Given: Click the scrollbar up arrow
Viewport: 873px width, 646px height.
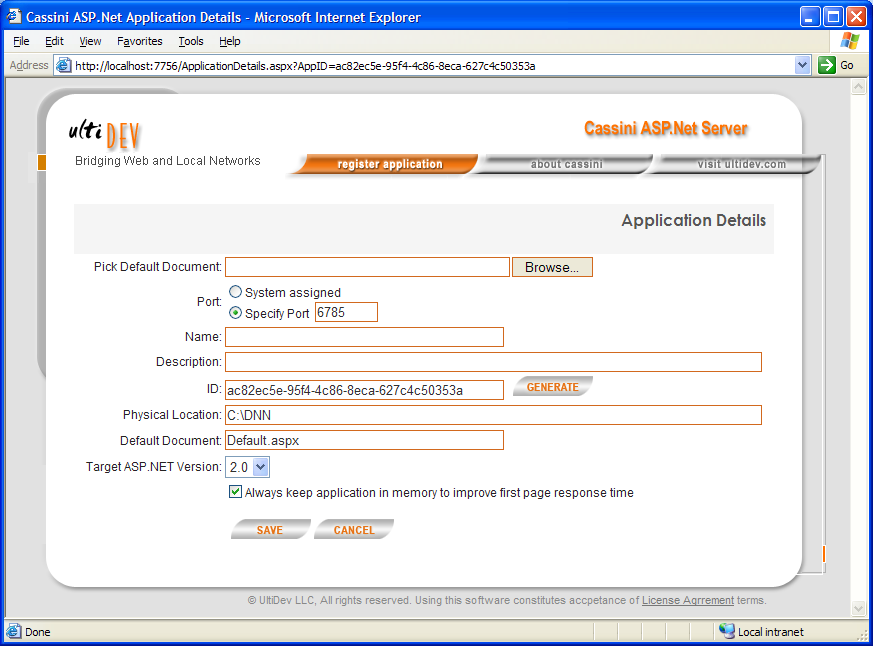Looking at the screenshot, I should click(x=859, y=86).
